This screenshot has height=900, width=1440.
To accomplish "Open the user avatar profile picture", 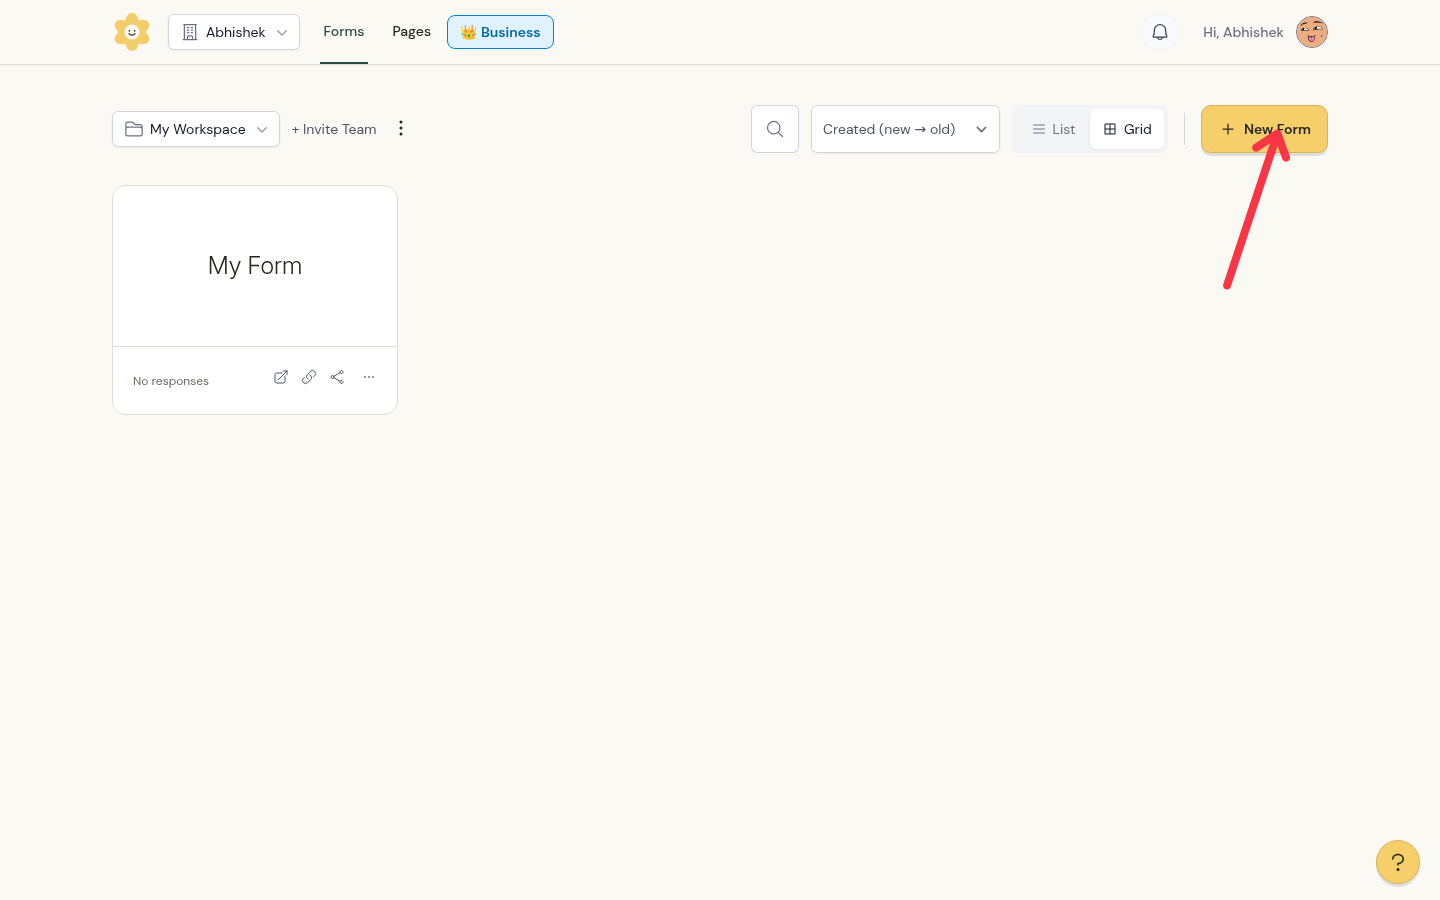I will point(1312,32).
